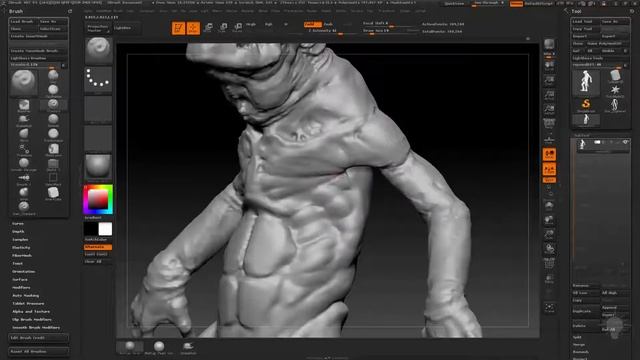Toggle the Zsub button
The width and height of the screenshot is (640, 360).
click(x=329, y=24)
